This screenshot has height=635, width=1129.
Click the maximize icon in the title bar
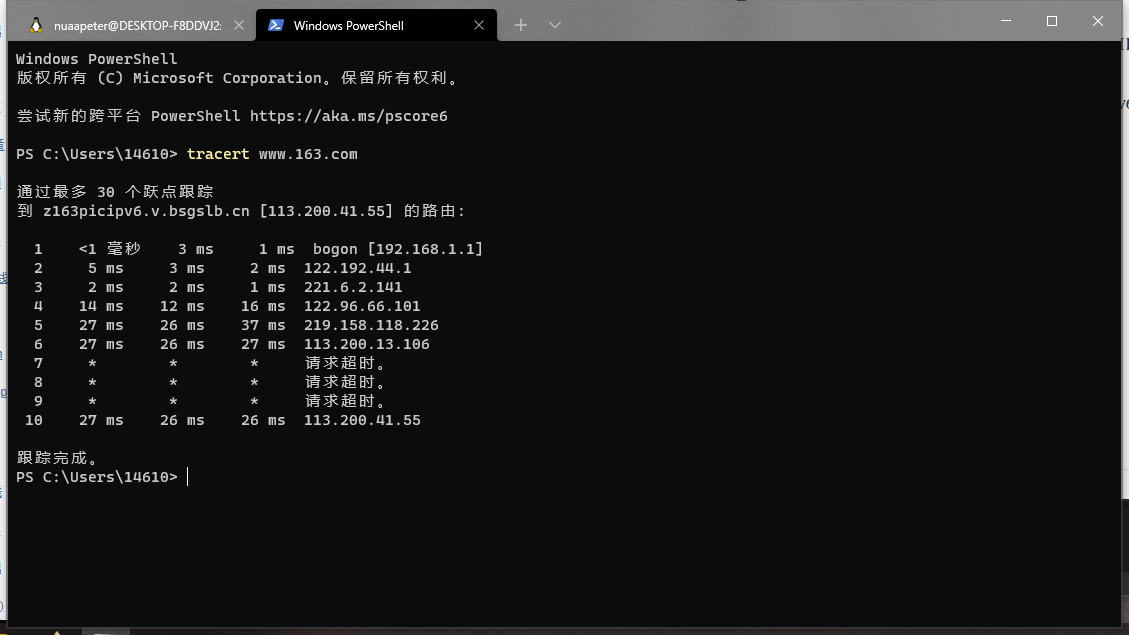1052,21
